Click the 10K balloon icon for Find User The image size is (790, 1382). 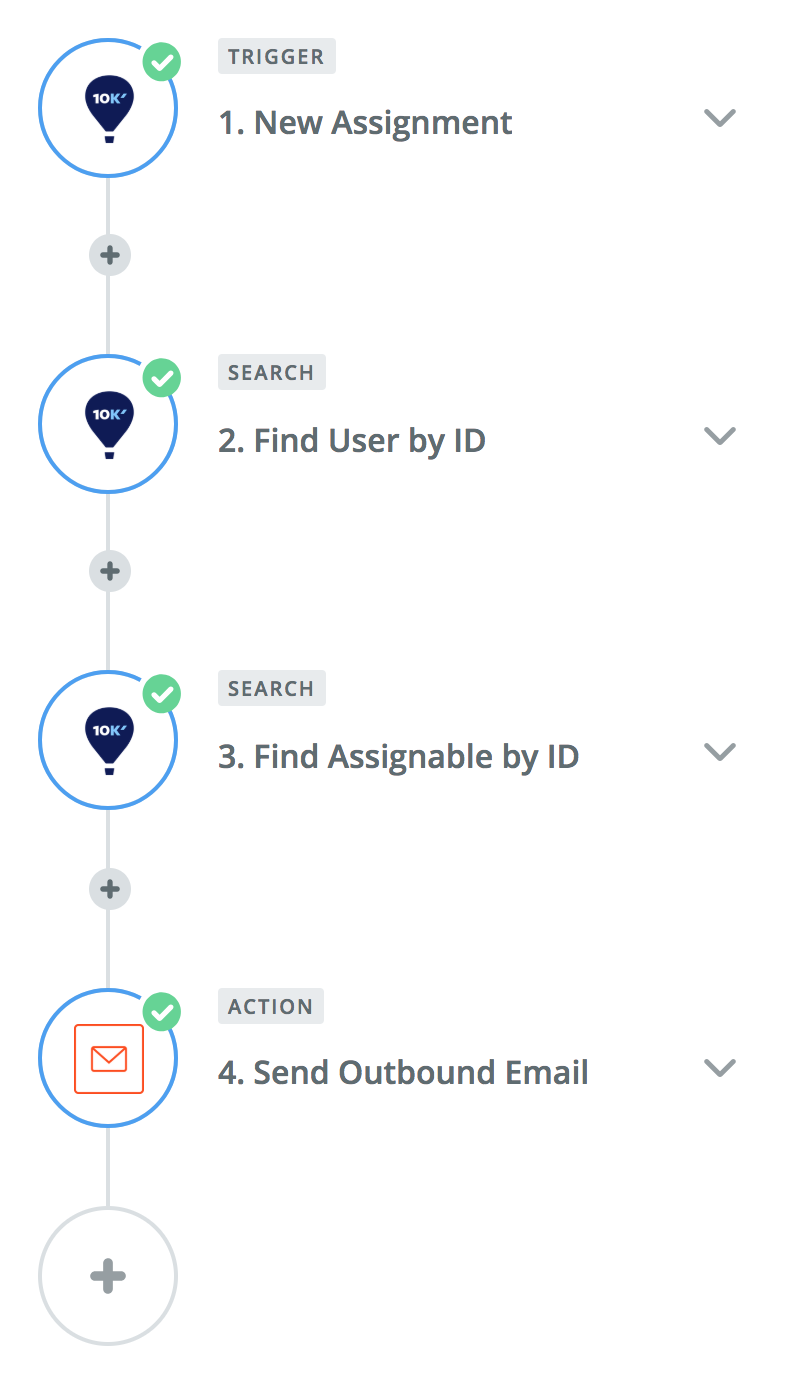click(x=108, y=424)
